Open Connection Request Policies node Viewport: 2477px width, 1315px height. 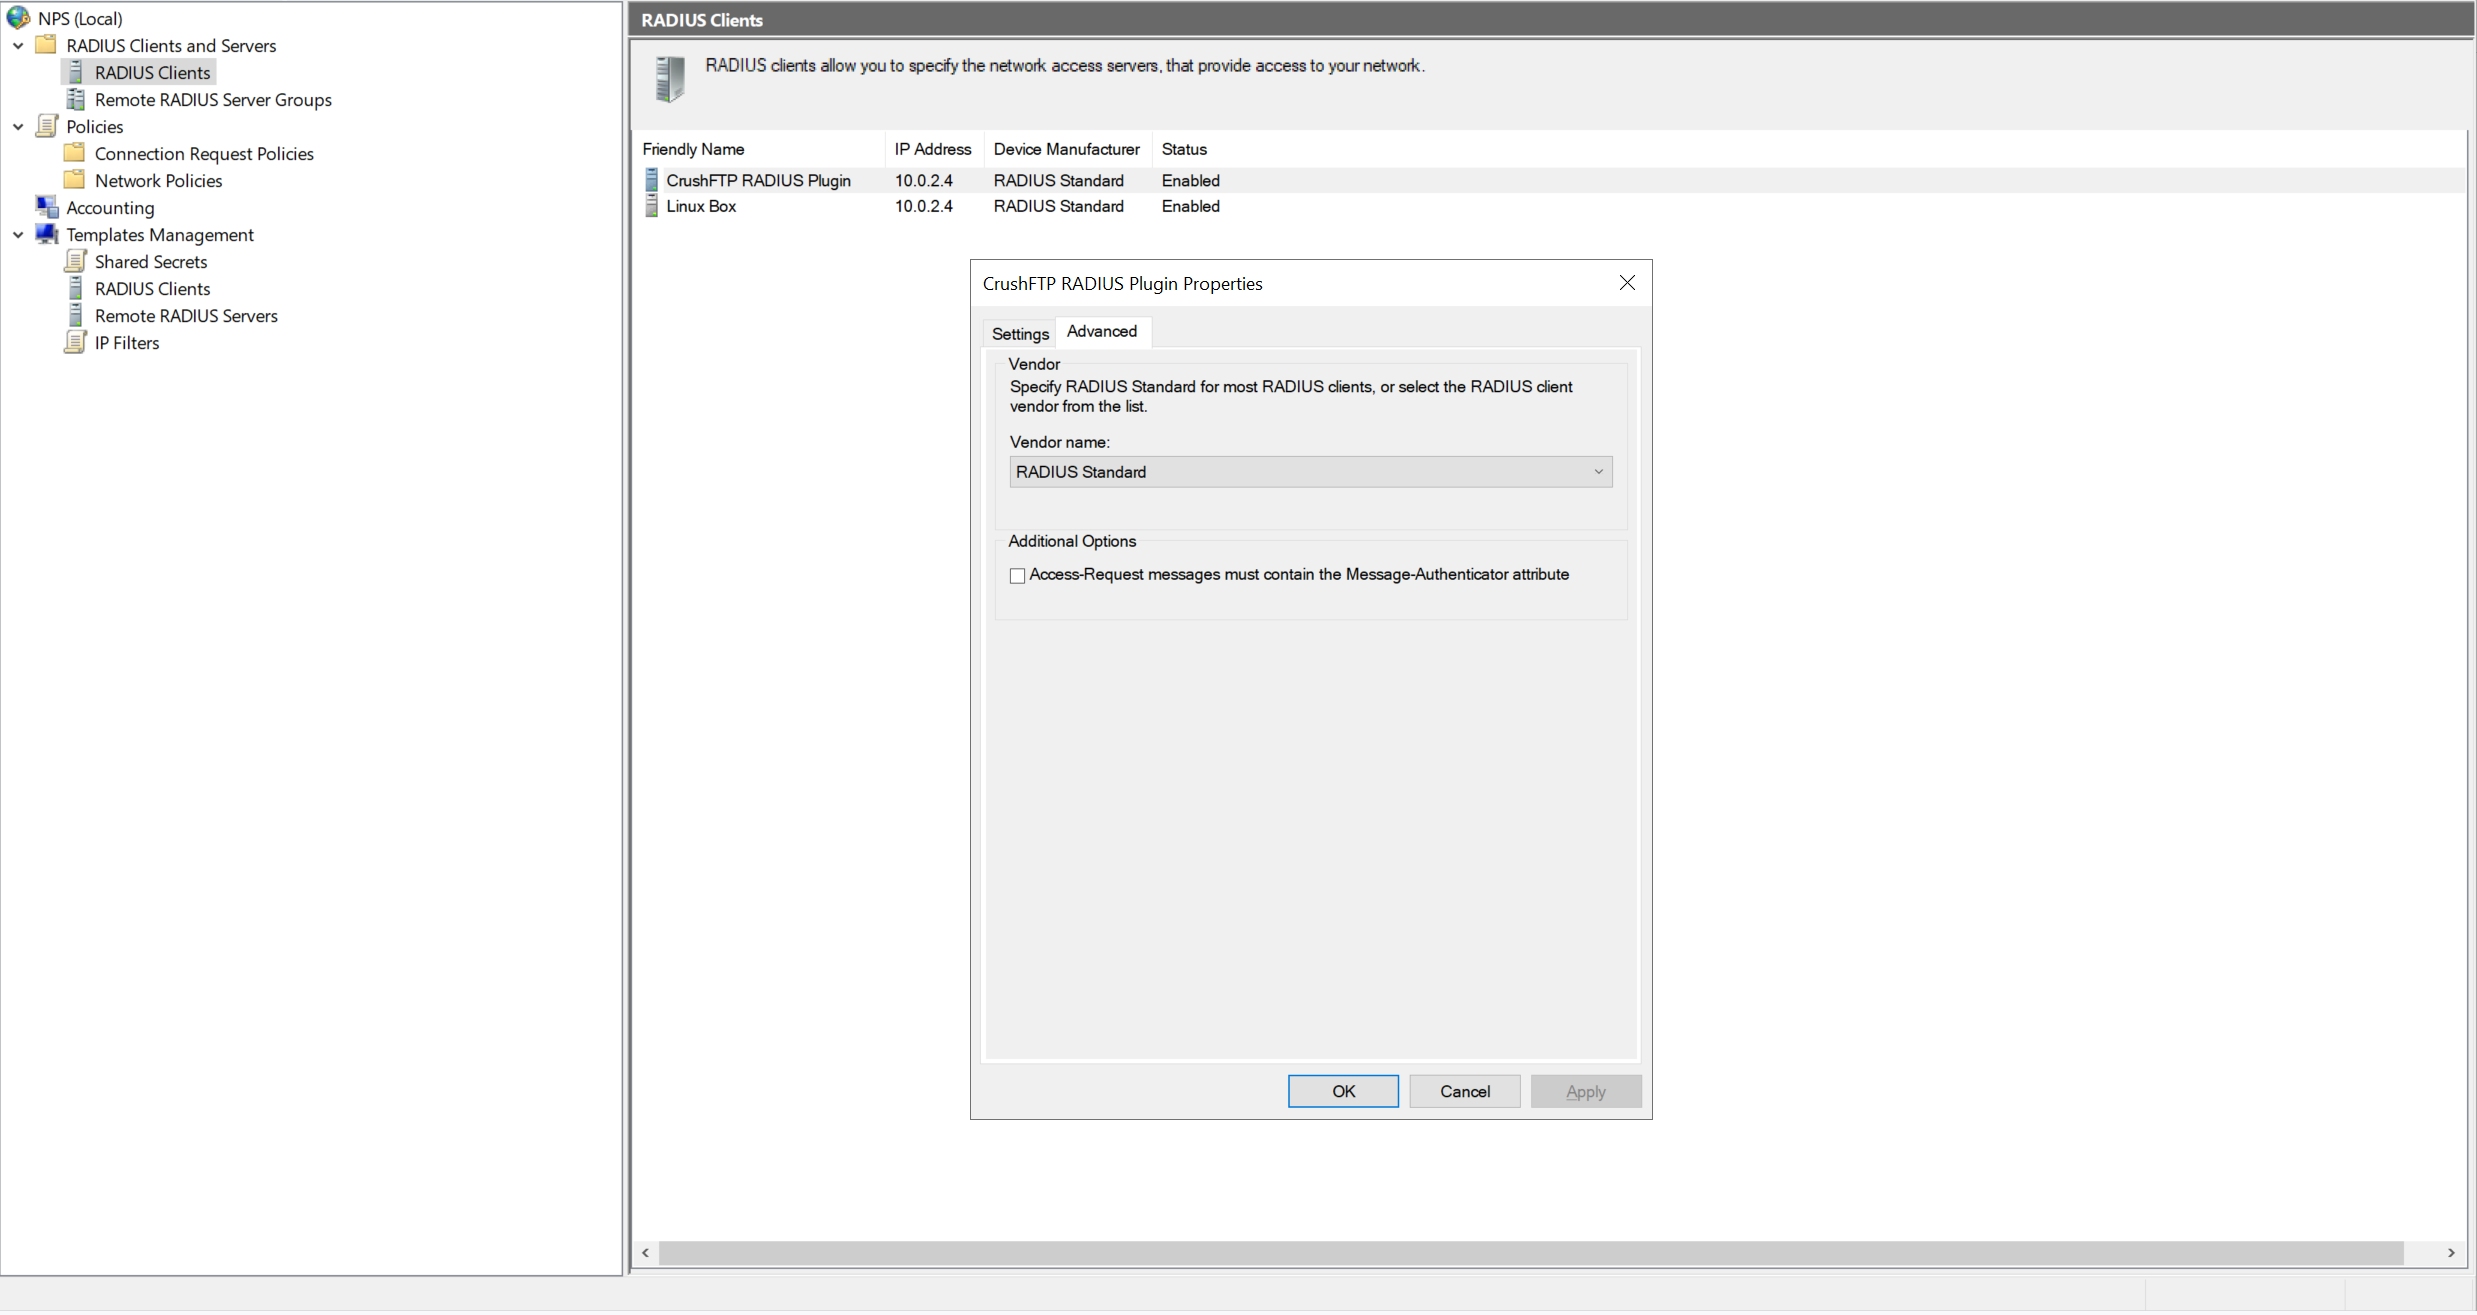pos(204,153)
